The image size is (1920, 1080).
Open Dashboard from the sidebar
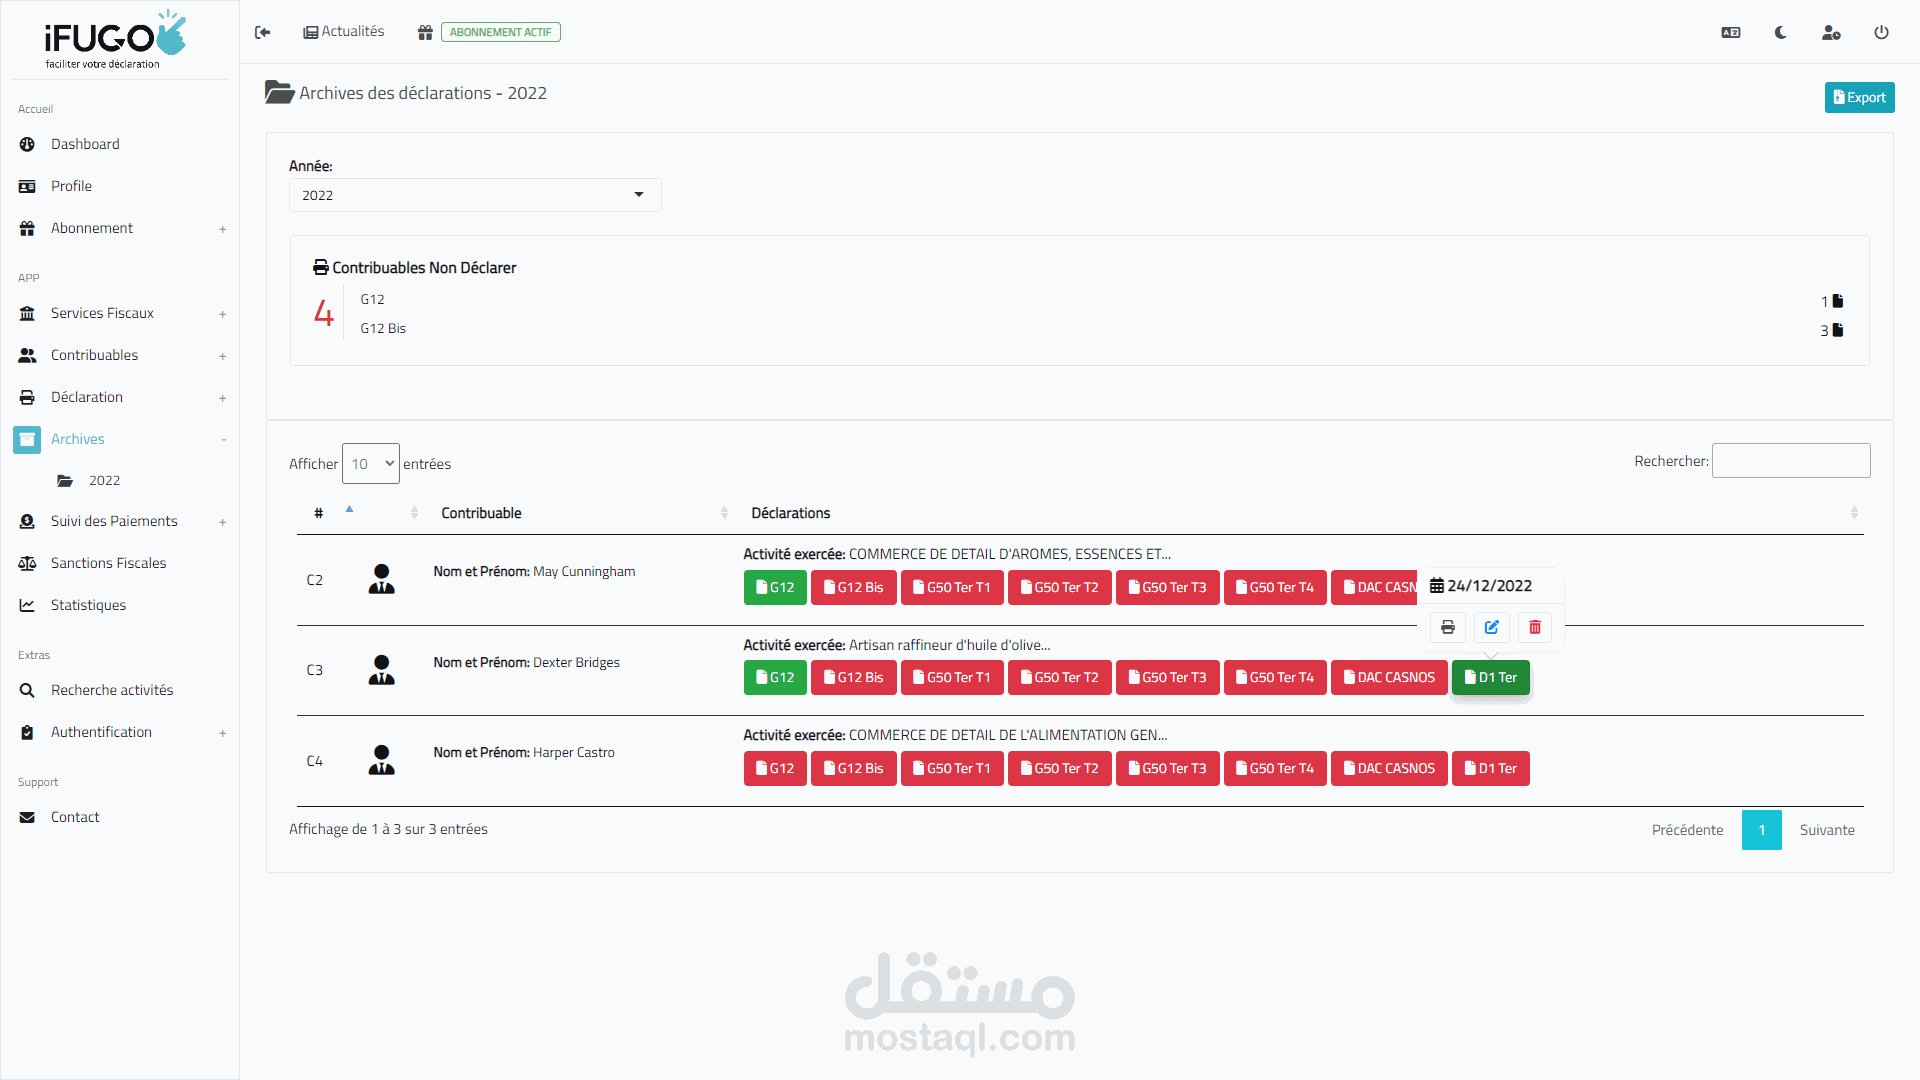pos(85,144)
